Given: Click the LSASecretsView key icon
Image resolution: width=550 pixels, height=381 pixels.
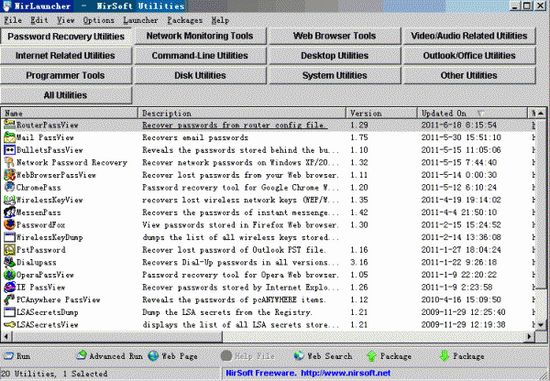Looking at the screenshot, I should (x=9, y=325).
